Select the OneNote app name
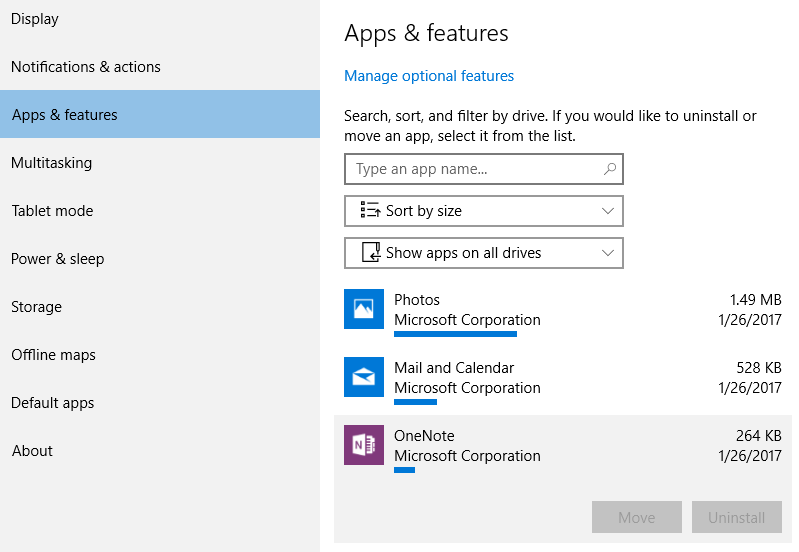Viewport: 799px width, 552px height. 424,436
